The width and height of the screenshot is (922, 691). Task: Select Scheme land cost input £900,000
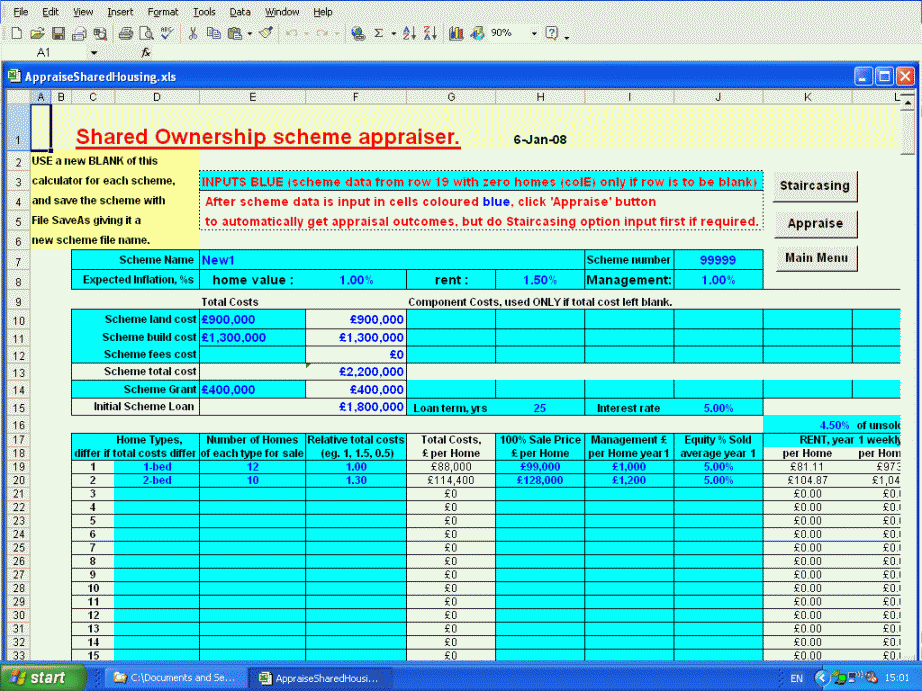click(252, 319)
